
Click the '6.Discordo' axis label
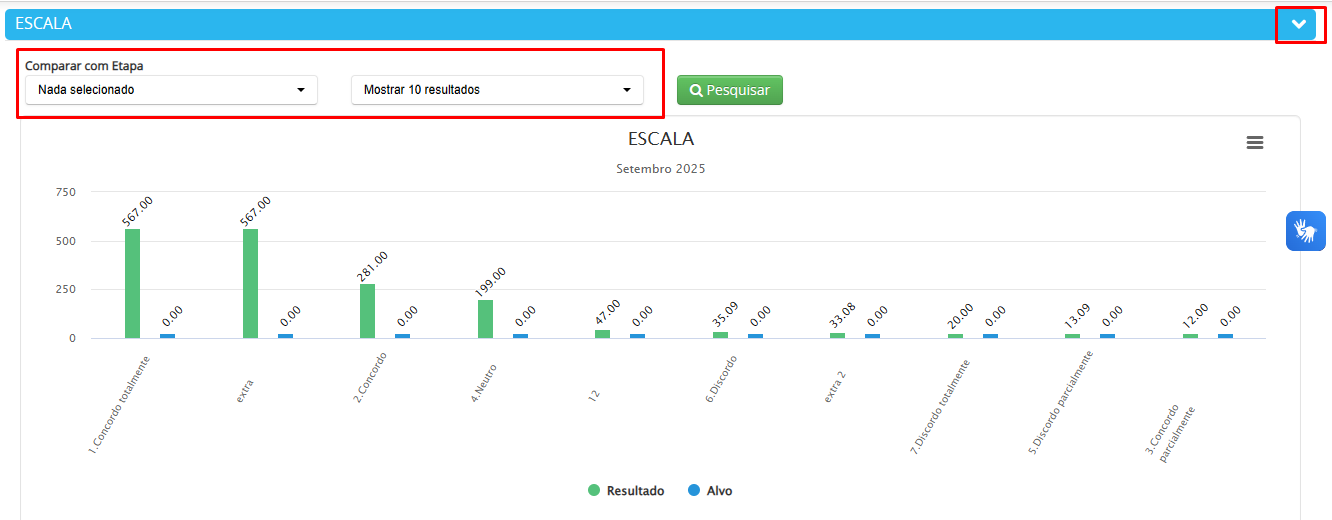[722, 378]
